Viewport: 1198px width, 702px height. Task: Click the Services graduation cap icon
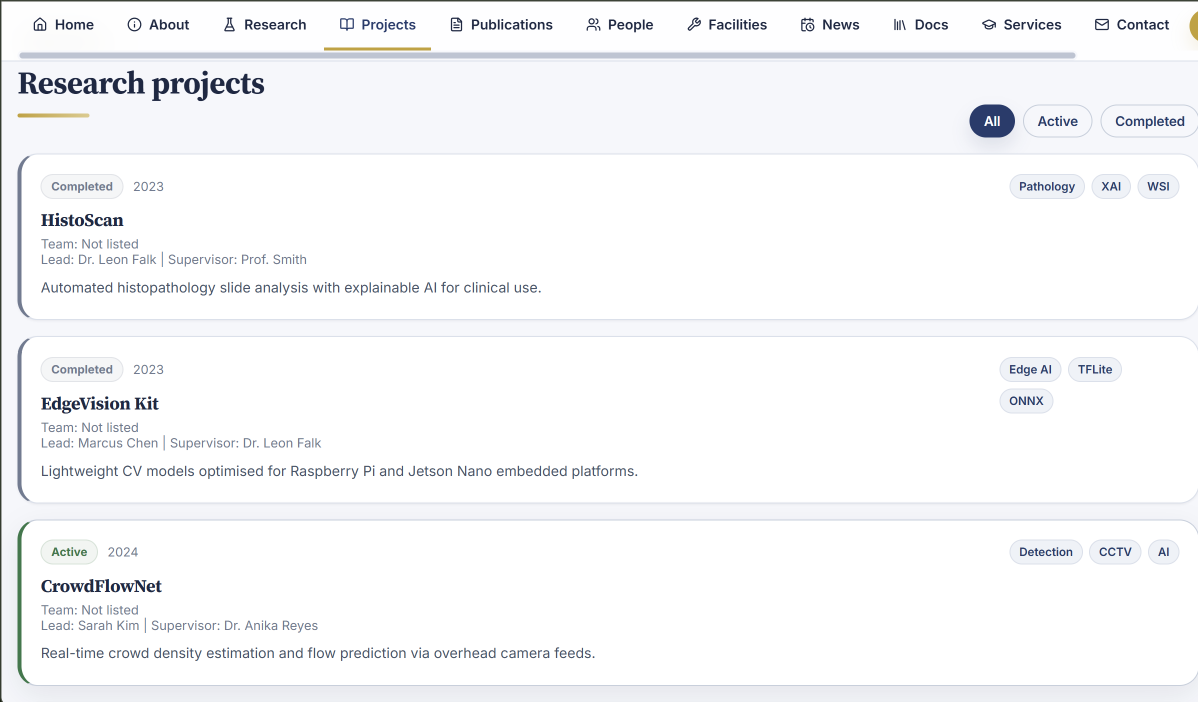coord(989,24)
